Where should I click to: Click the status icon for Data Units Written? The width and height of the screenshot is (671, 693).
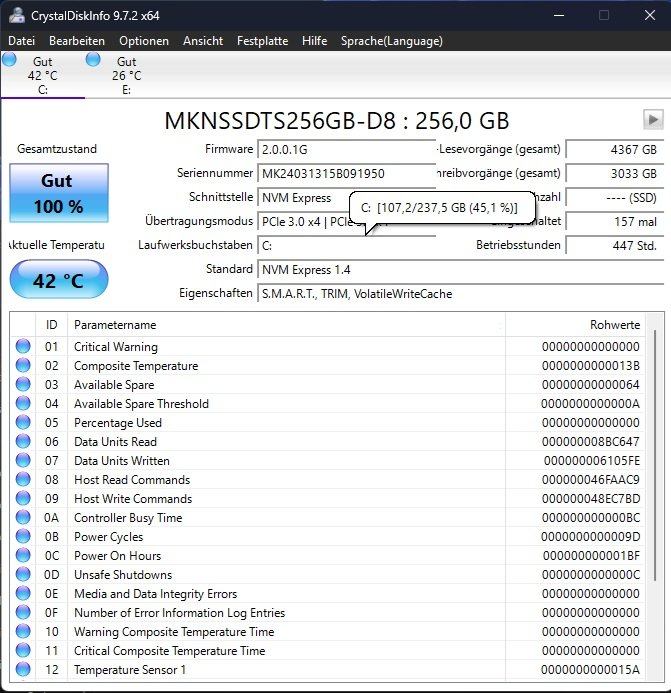23,460
